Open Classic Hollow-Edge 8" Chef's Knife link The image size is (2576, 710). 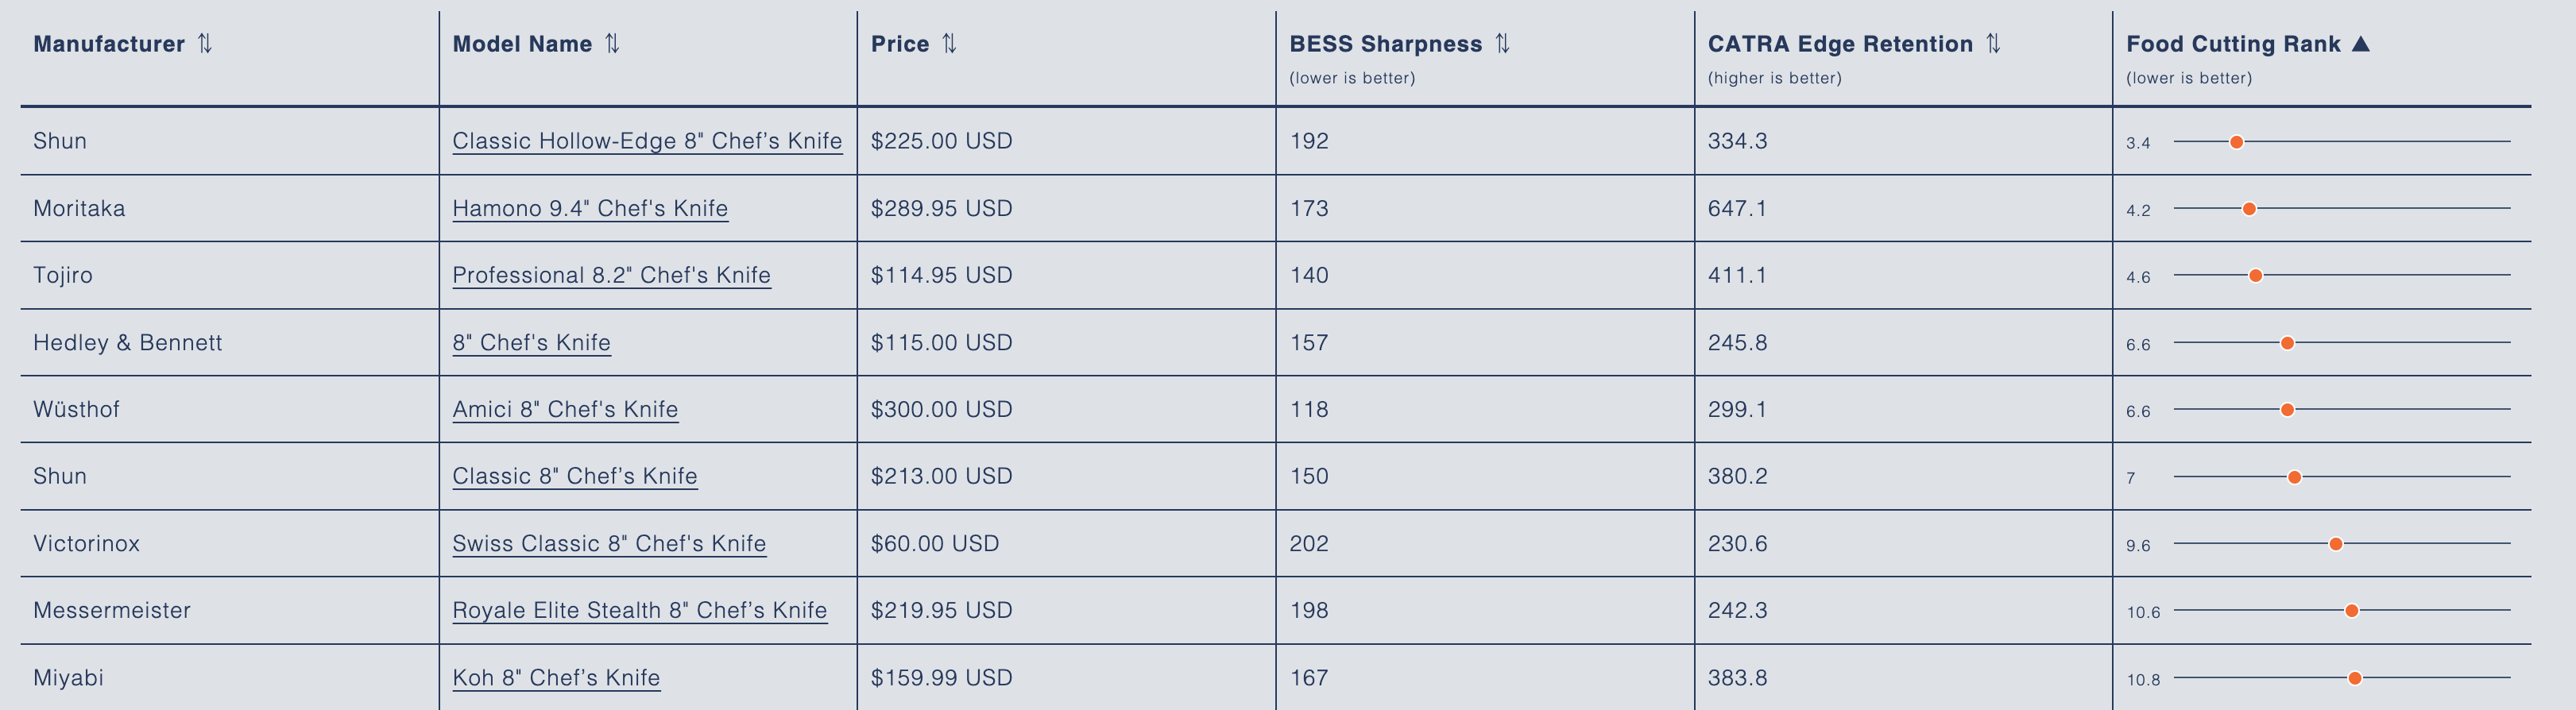click(647, 141)
